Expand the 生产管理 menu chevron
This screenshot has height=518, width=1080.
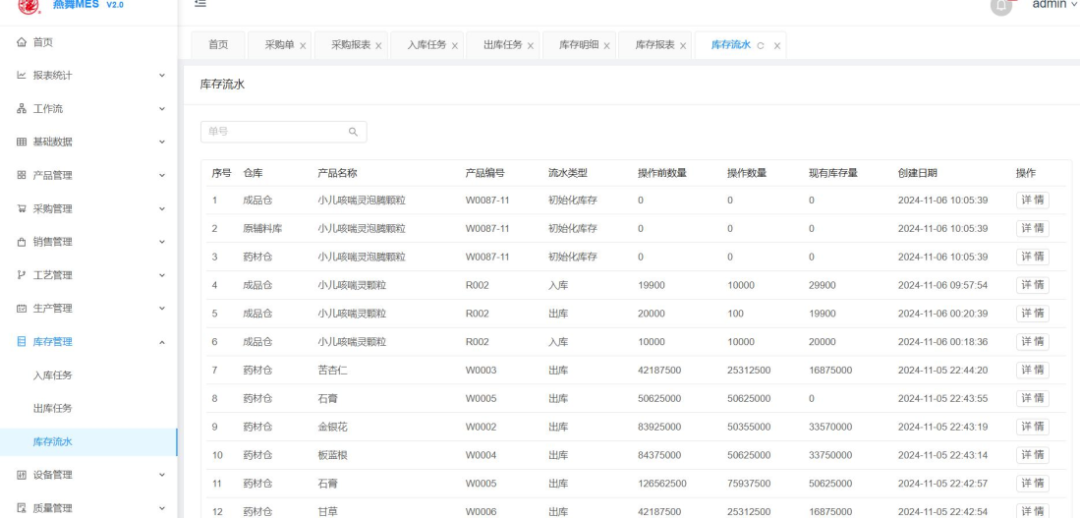pos(163,308)
